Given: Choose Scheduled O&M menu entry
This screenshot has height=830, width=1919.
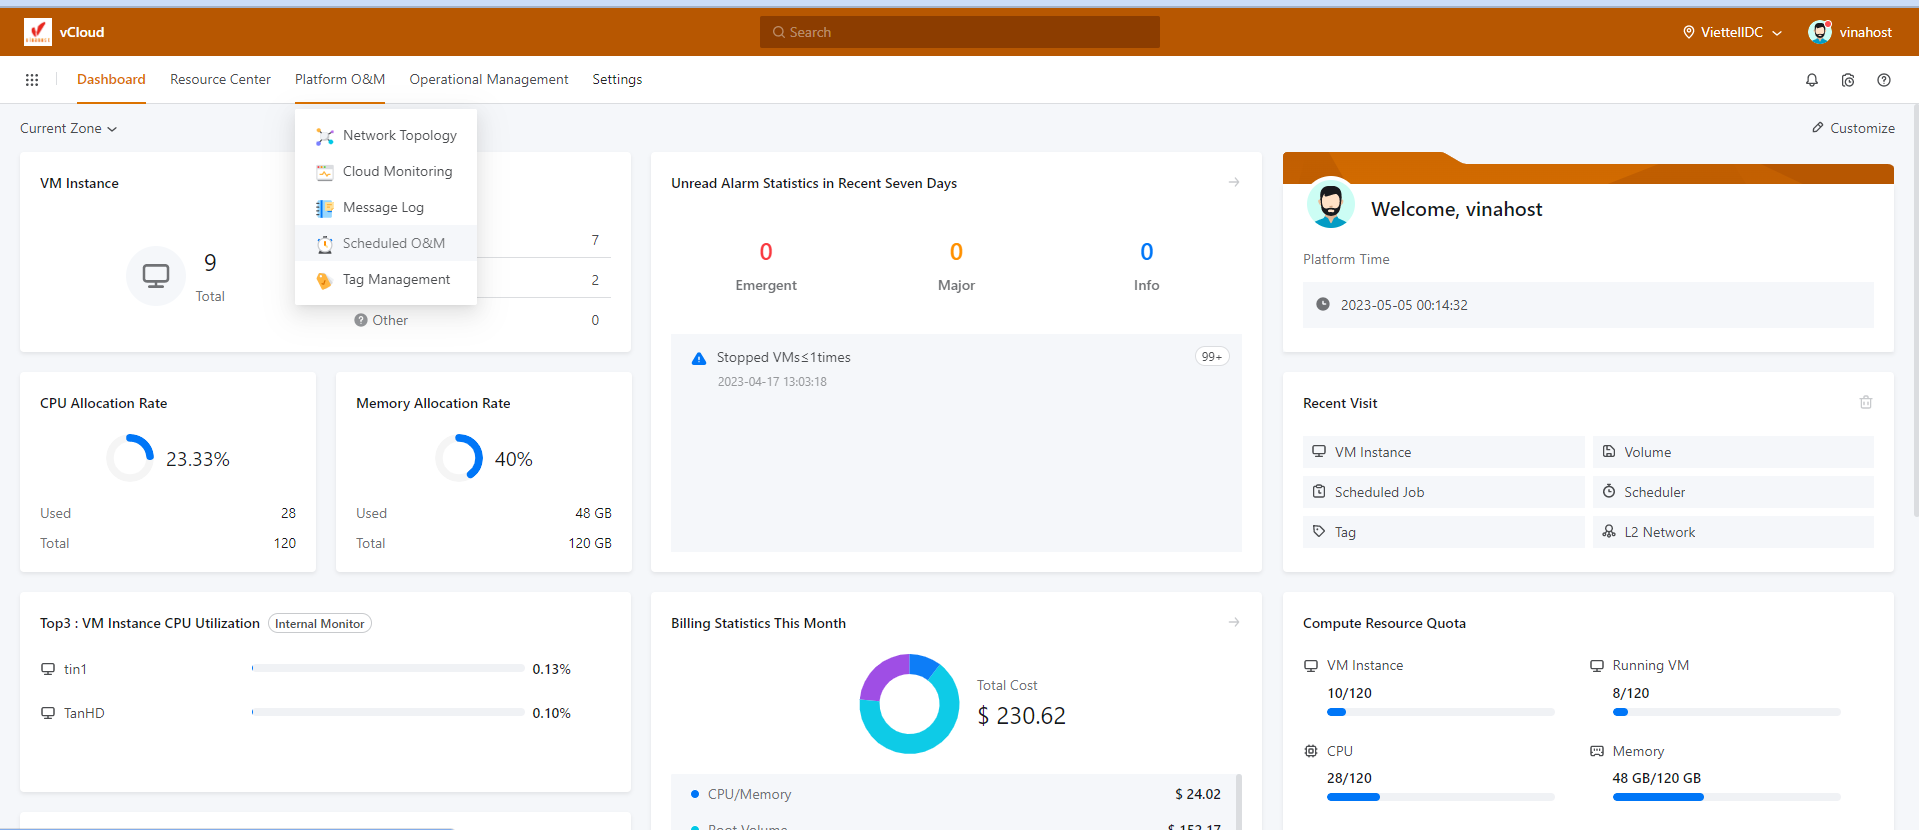Looking at the screenshot, I should (393, 244).
